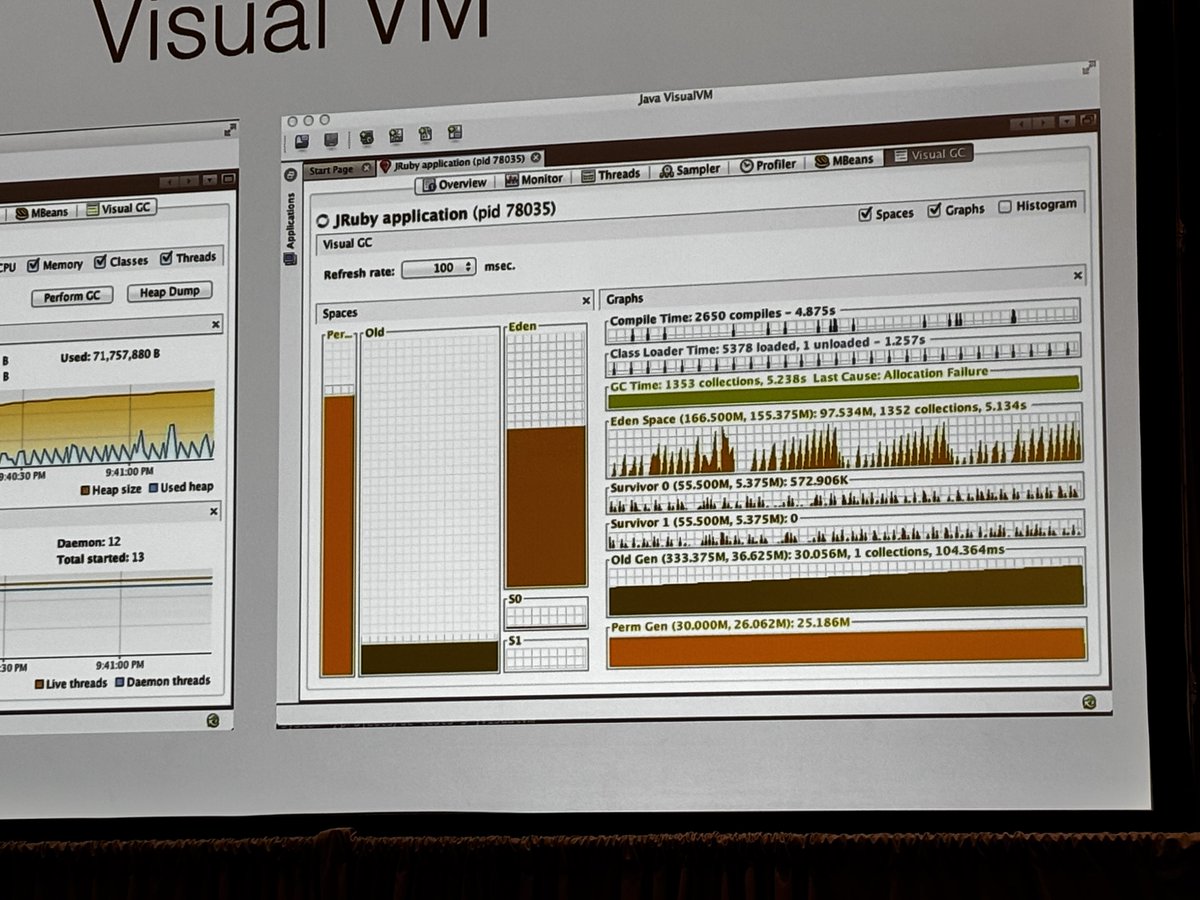This screenshot has width=1200, height=900.
Task: Click the S0 survivor box
Action: [546, 611]
